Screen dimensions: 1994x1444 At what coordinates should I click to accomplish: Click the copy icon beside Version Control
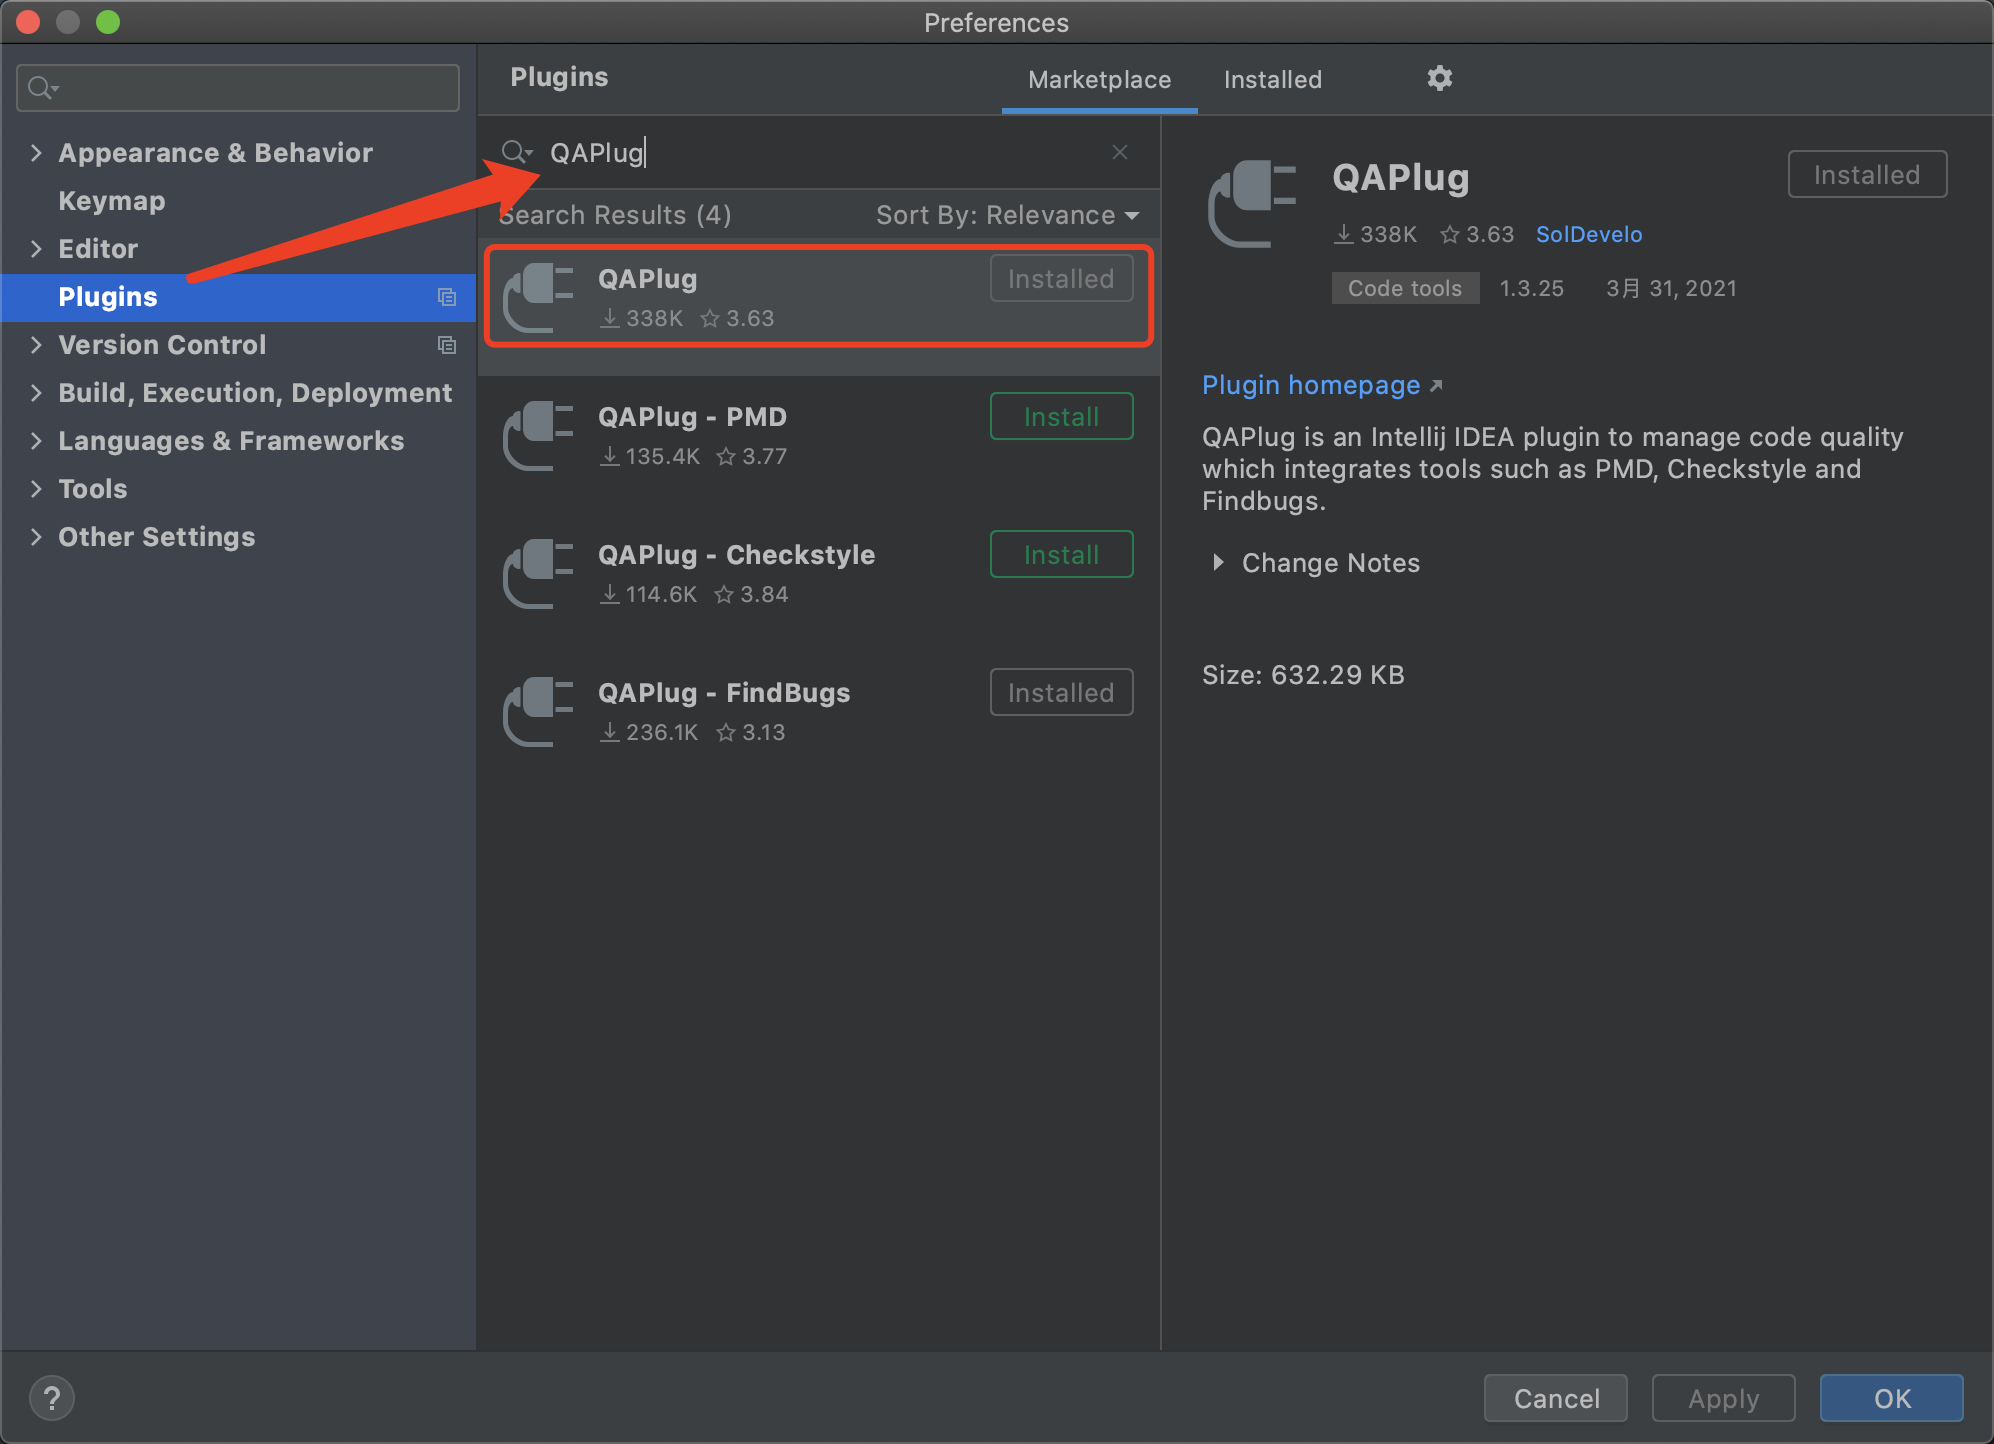click(x=447, y=345)
